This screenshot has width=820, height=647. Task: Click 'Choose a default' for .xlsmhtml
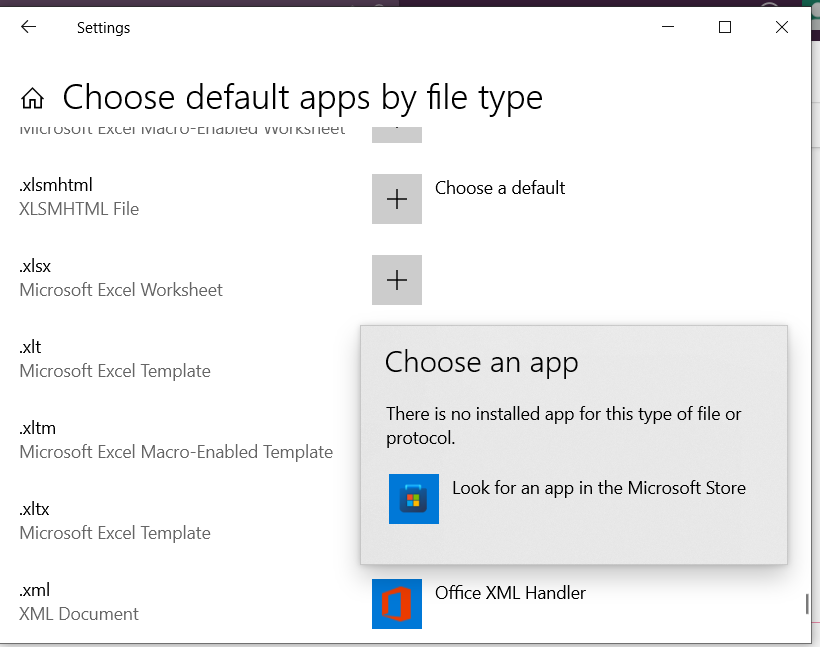coord(500,188)
